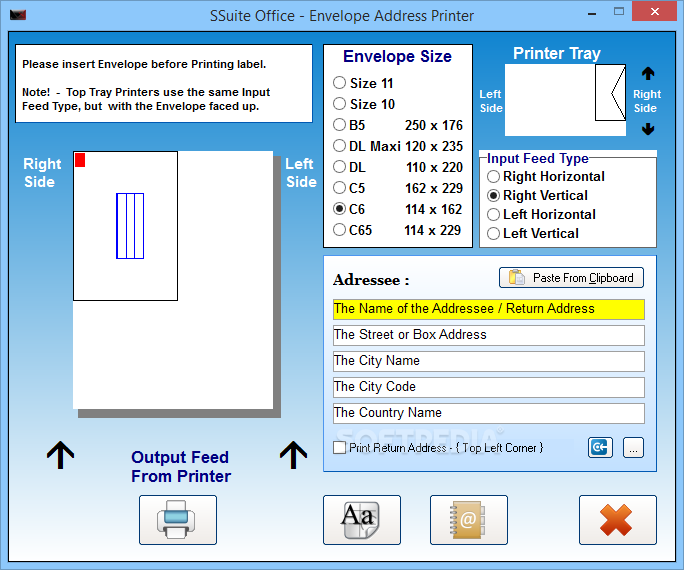Maximize the Envelope Address Printer window
The width and height of the screenshot is (684, 570).
tap(619, 12)
